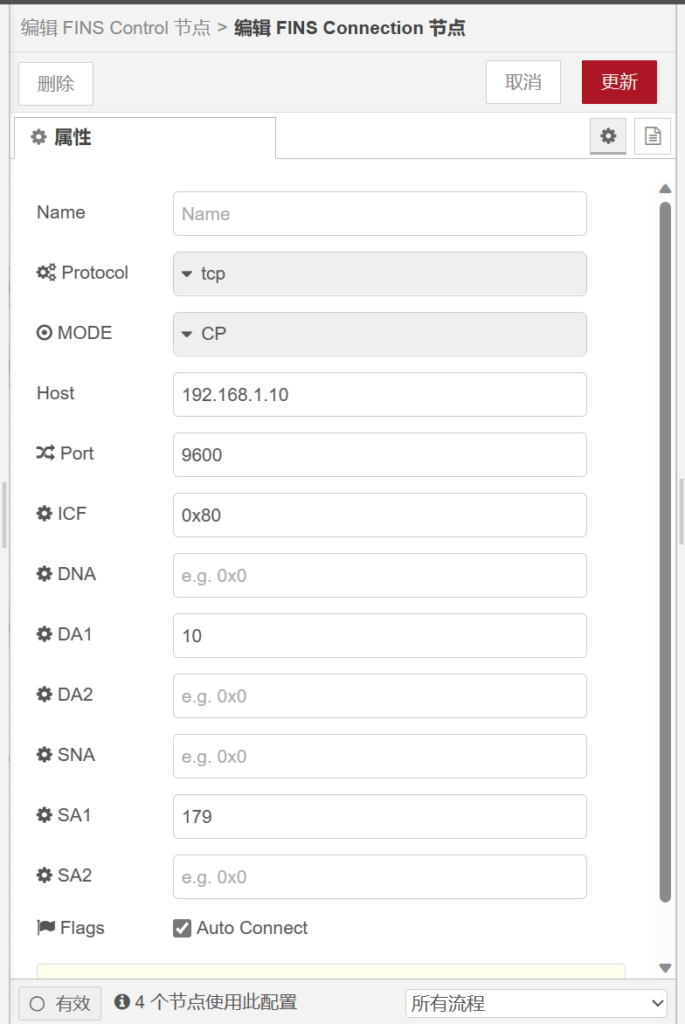Click the Flags flag icon
Screen dimensions: 685x1024
[x=46, y=928]
